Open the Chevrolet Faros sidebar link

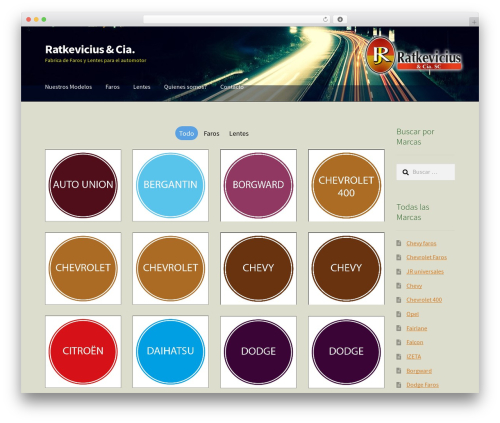coord(426,257)
